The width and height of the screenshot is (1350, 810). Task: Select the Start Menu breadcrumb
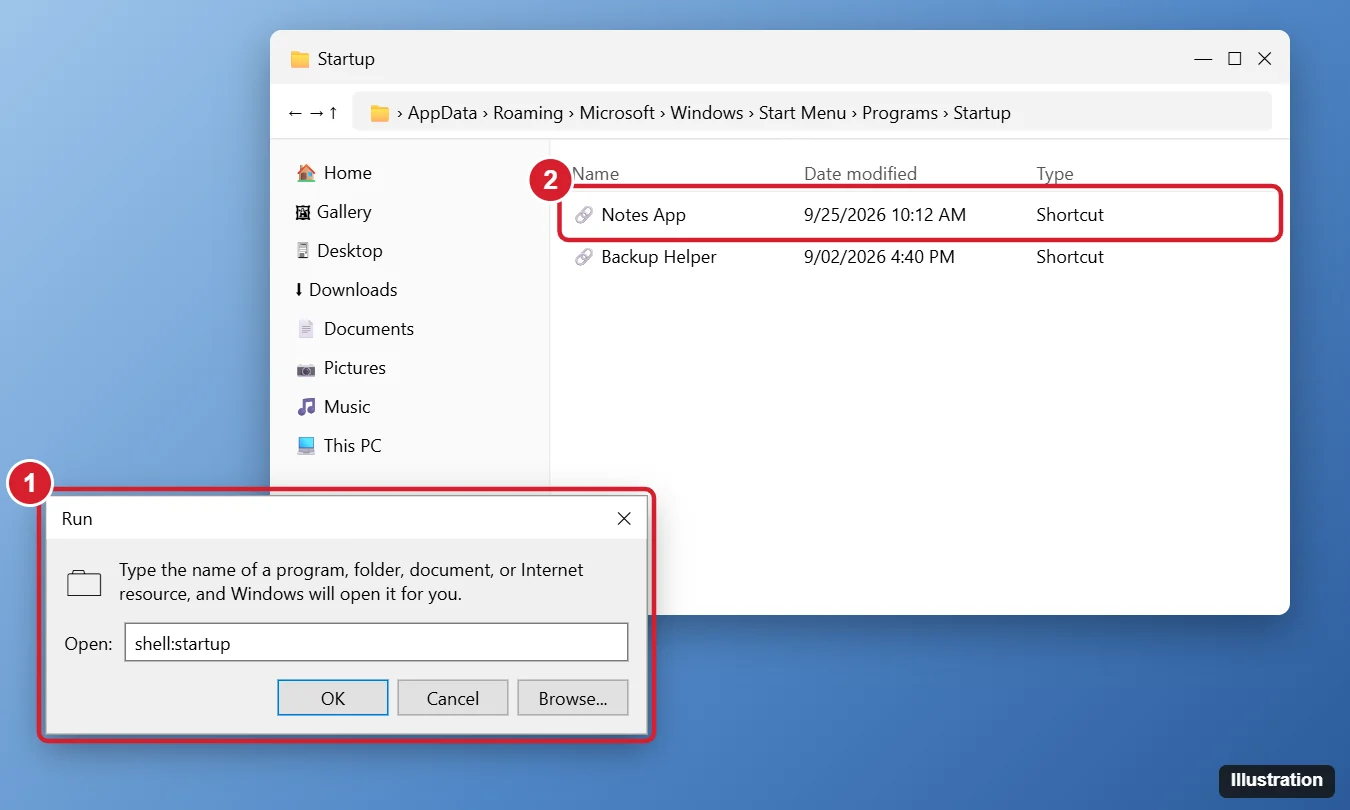coord(803,113)
